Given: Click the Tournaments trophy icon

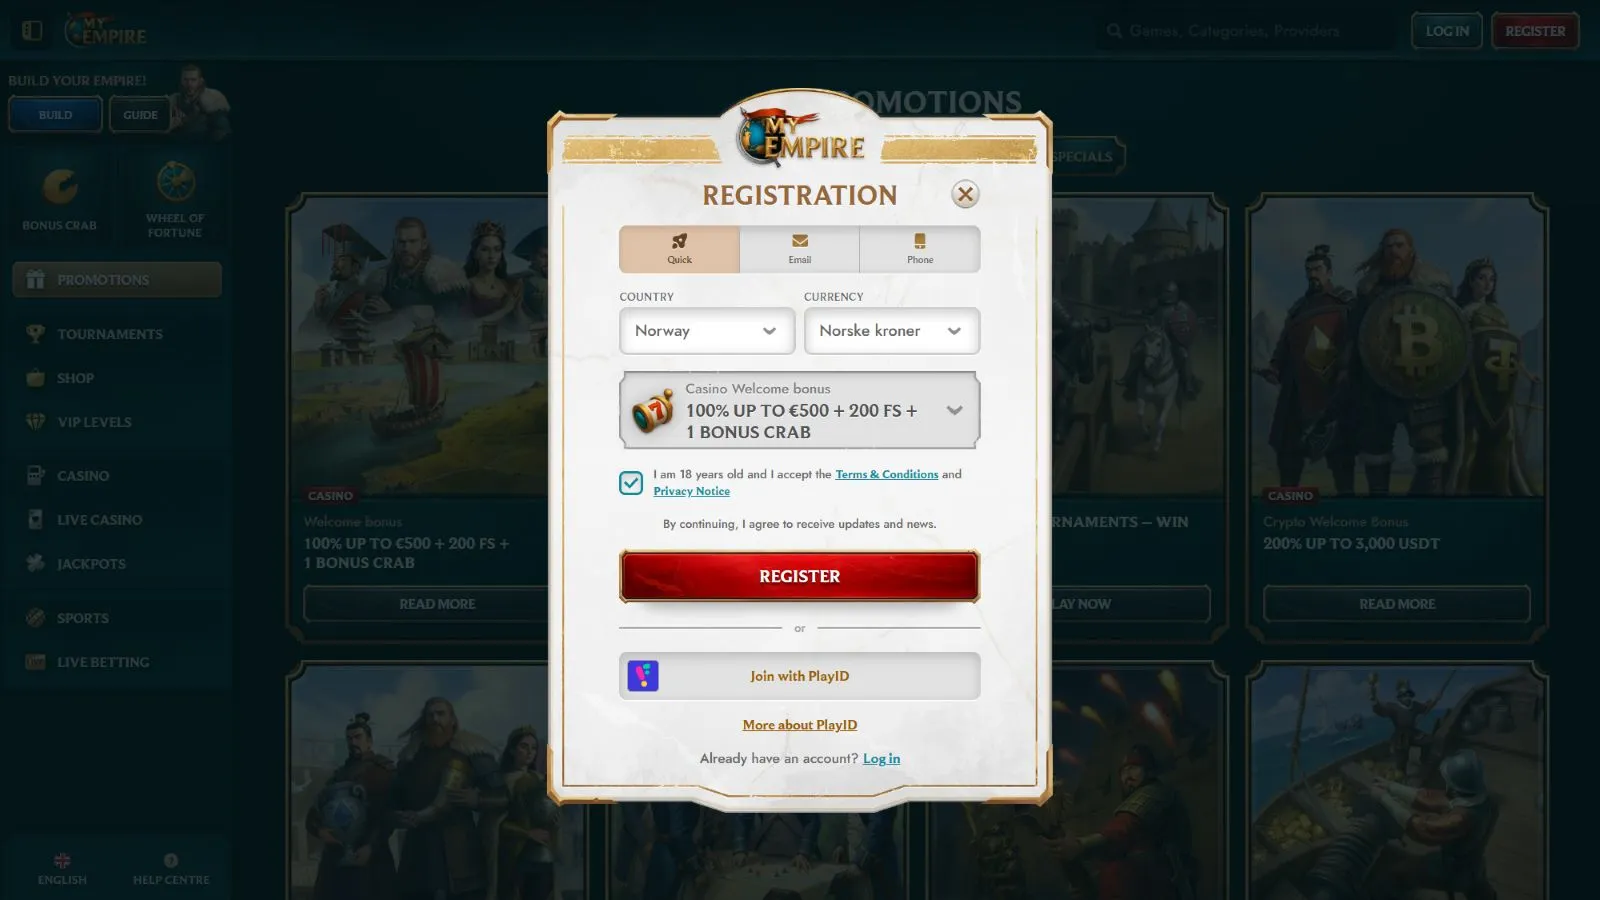Looking at the screenshot, I should point(36,333).
